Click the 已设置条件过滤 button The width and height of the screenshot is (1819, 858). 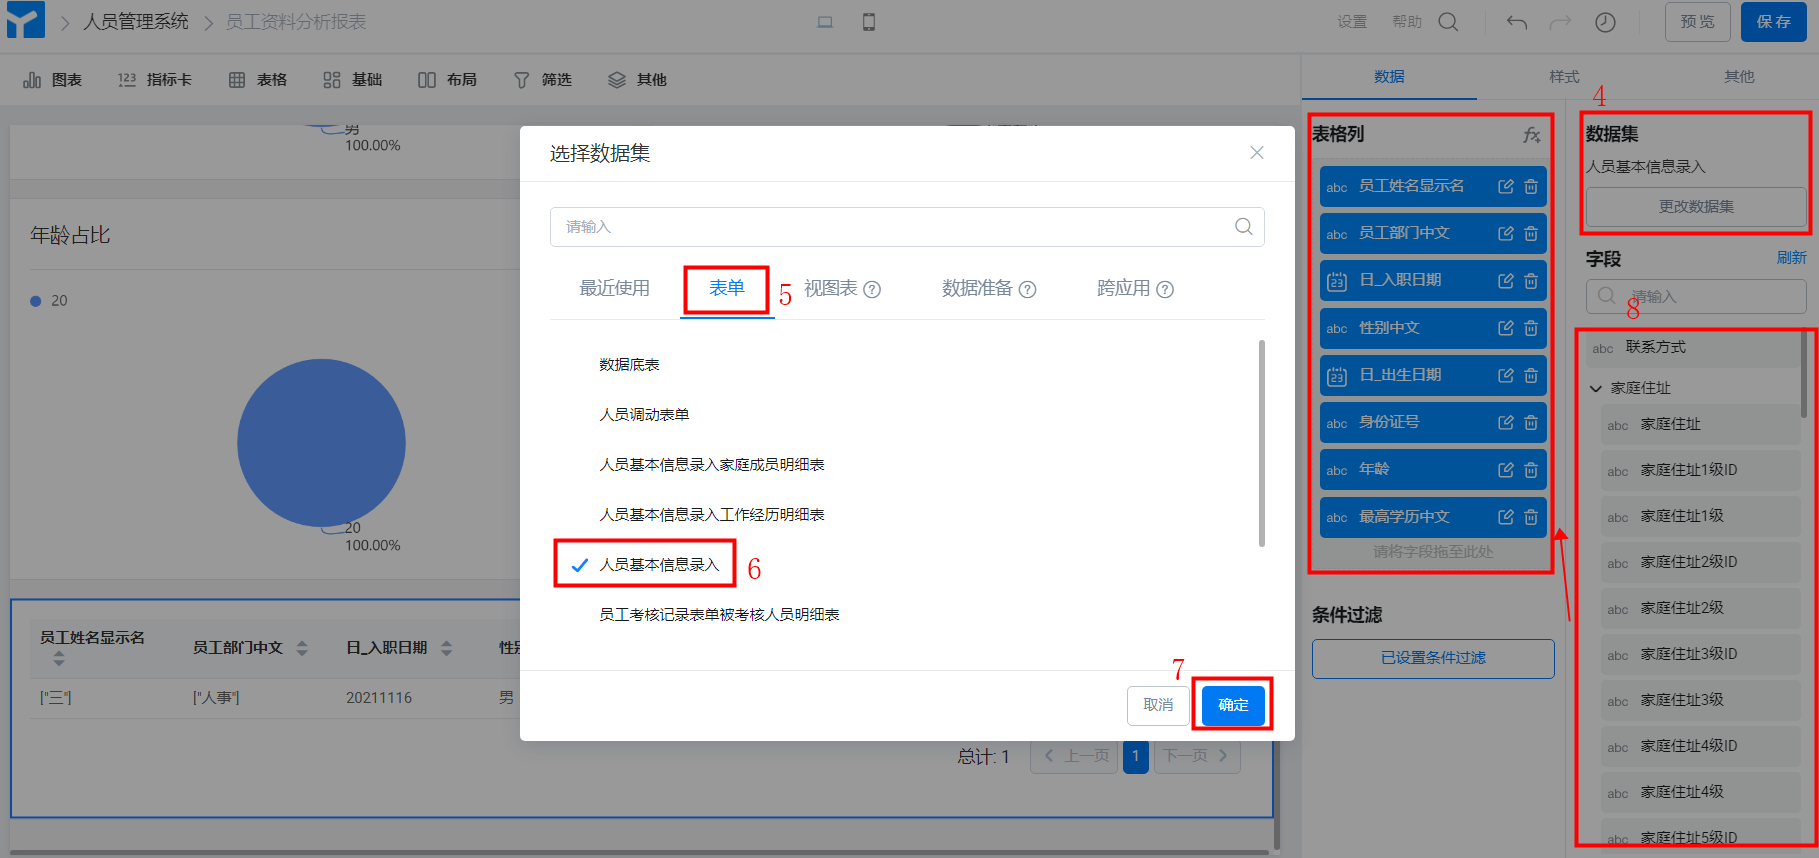click(x=1433, y=658)
